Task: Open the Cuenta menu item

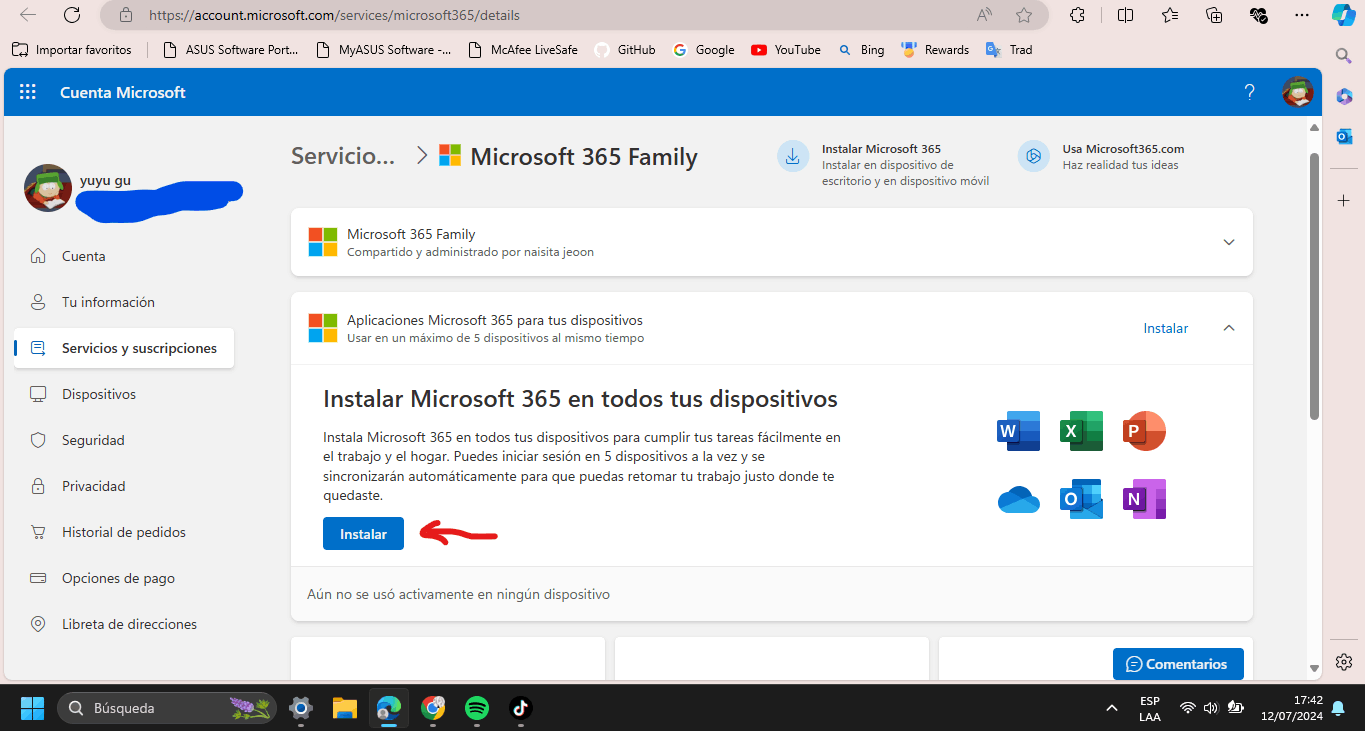Action: pos(123,256)
